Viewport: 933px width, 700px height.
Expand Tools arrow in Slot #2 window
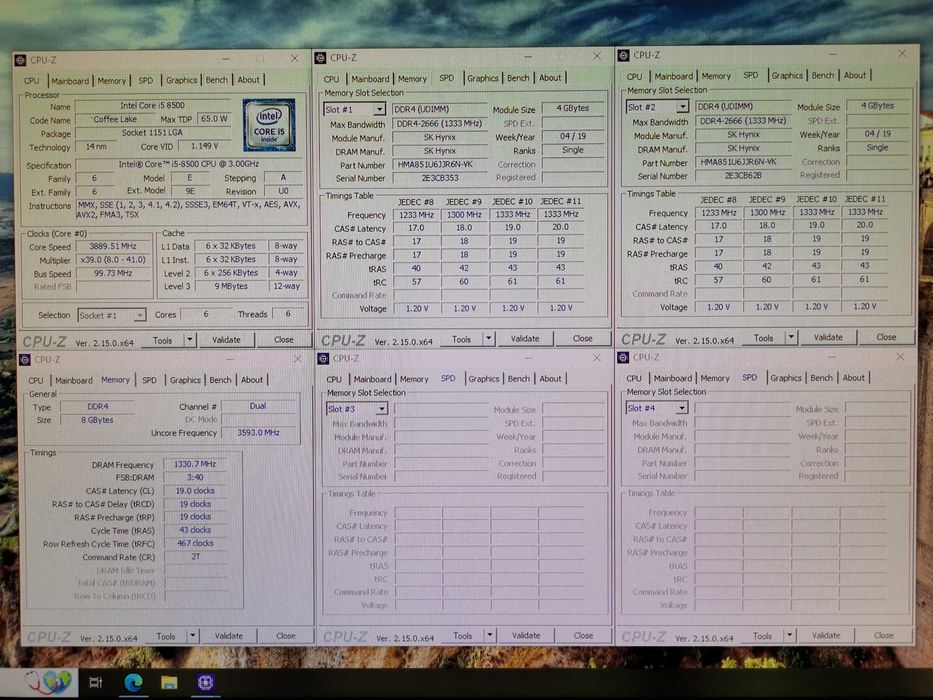tap(791, 338)
